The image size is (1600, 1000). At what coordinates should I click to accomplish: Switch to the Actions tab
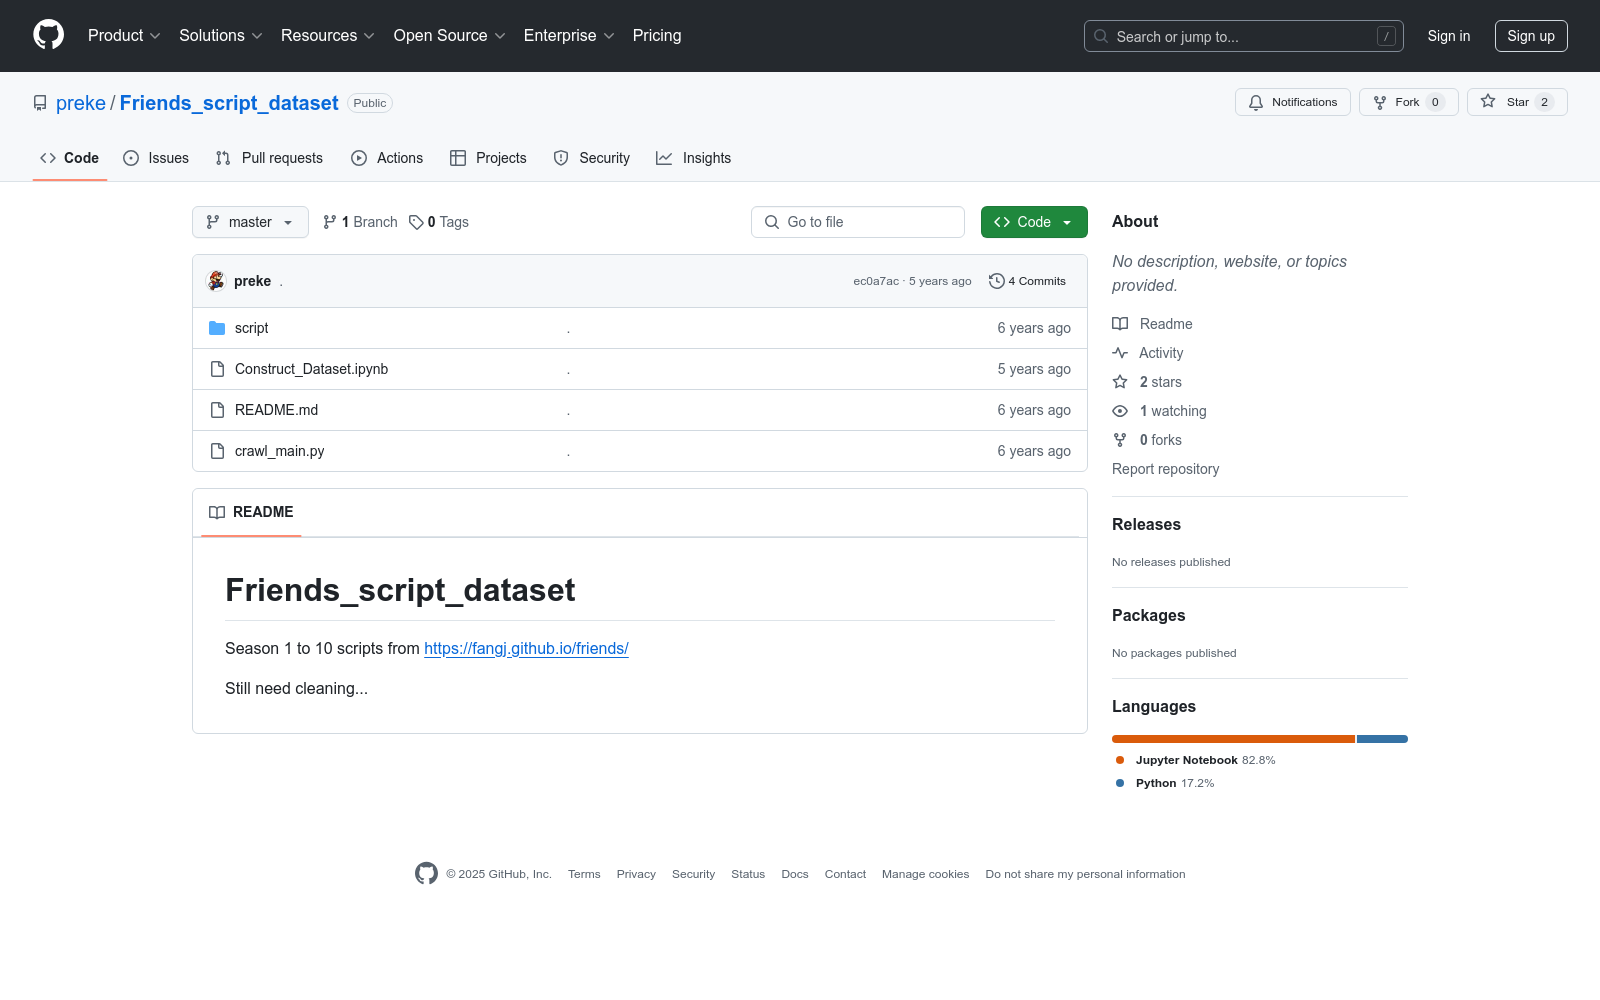[x=387, y=158]
